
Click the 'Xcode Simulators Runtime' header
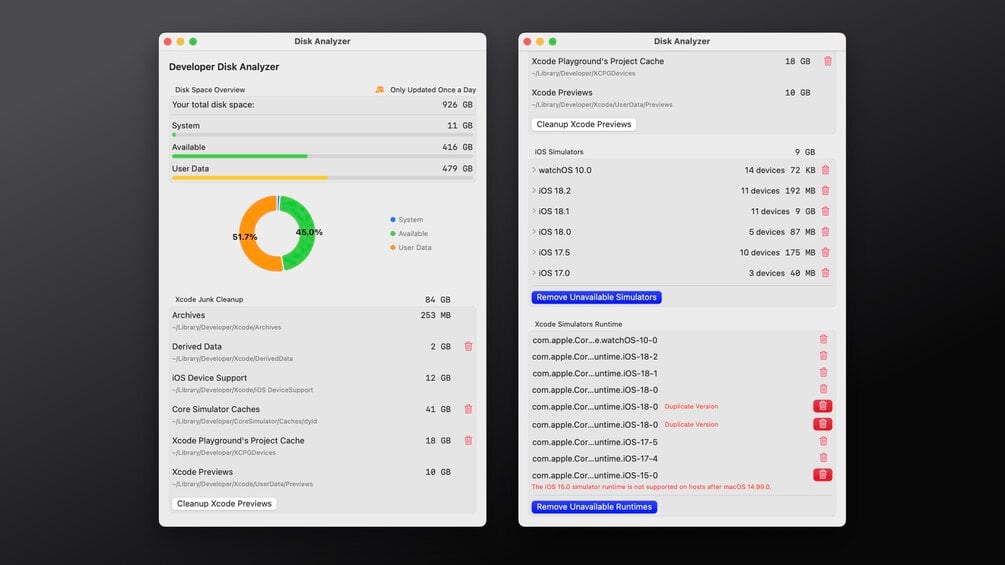tap(578, 324)
